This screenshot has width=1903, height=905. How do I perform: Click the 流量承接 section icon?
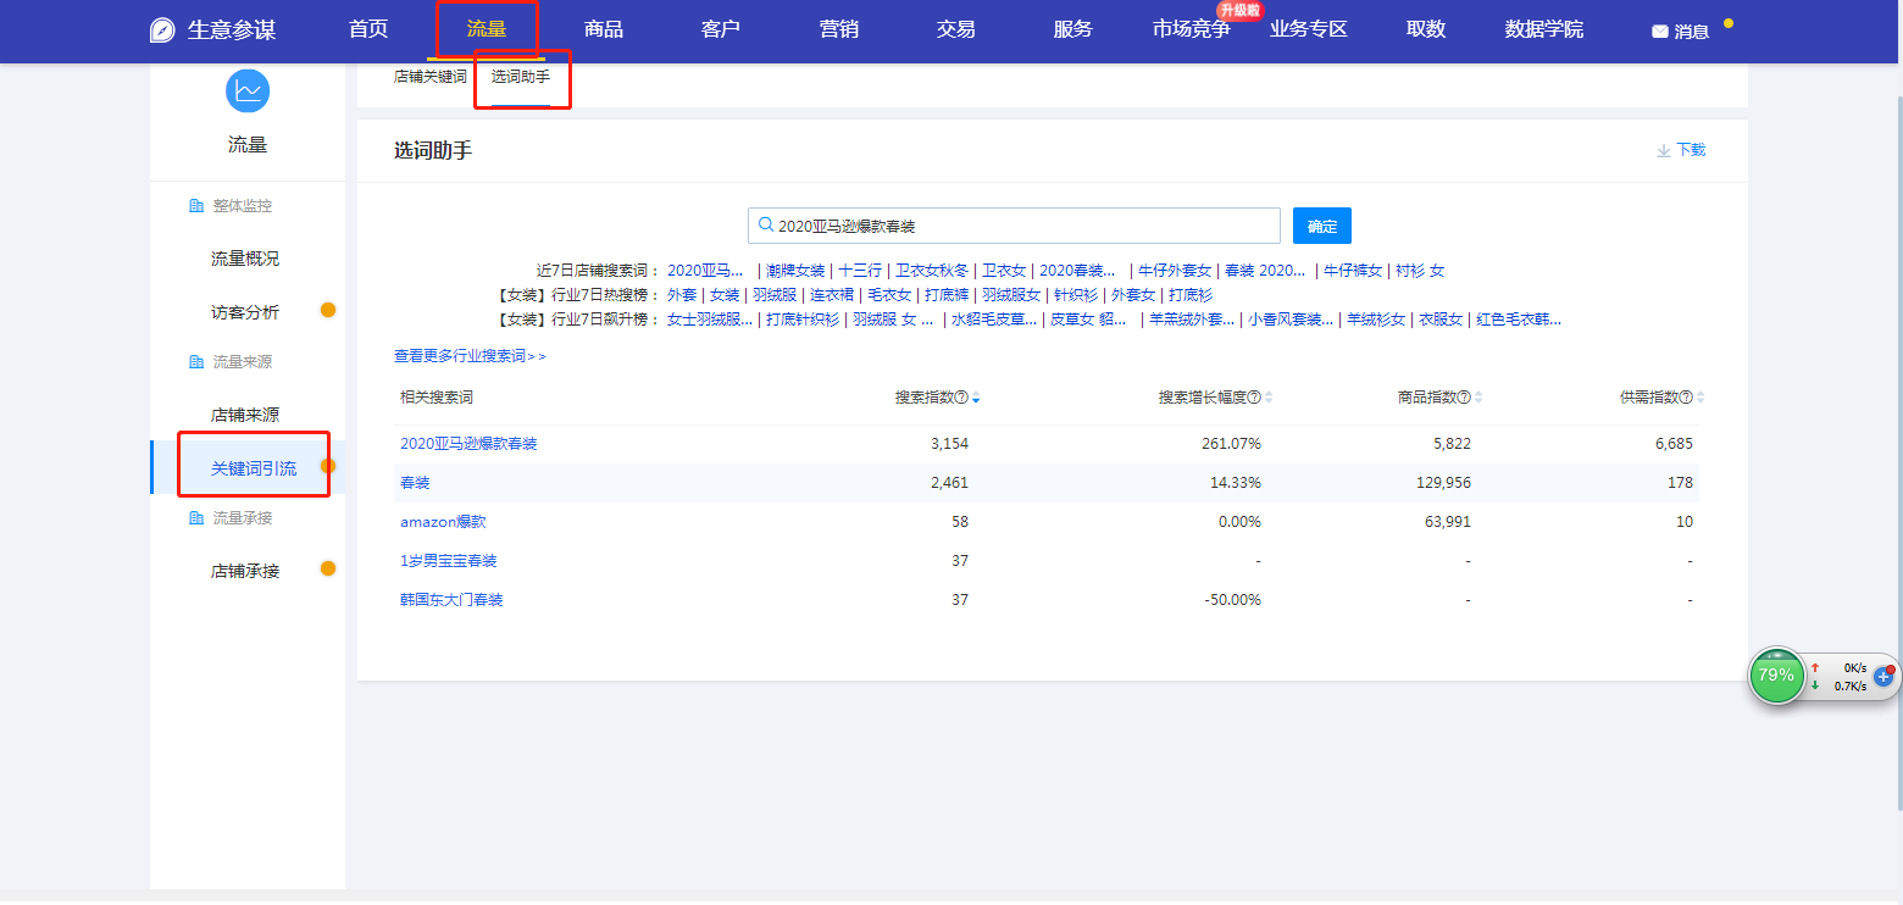pyautogui.click(x=196, y=518)
